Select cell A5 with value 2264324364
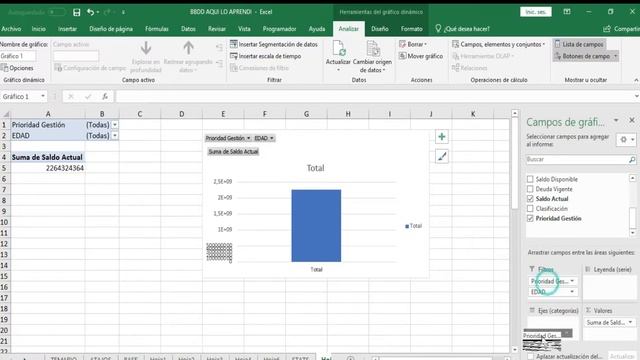 pyautogui.click(x=48, y=168)
